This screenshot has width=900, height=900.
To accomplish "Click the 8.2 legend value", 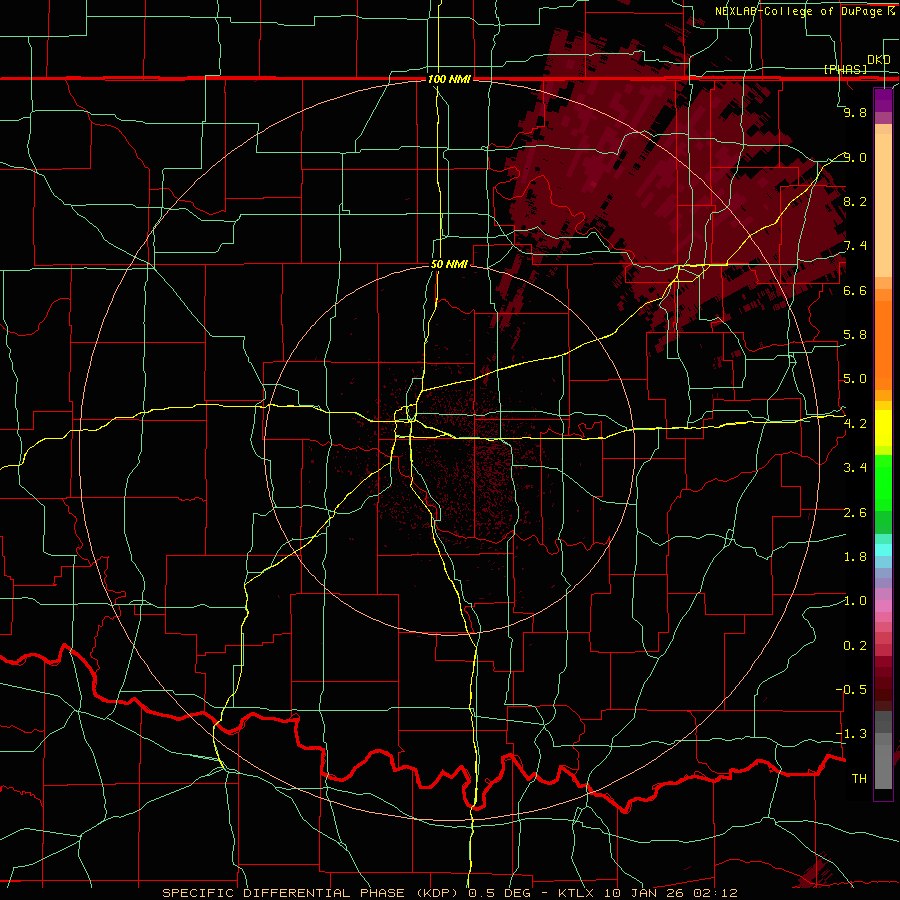I will point(855,201).
